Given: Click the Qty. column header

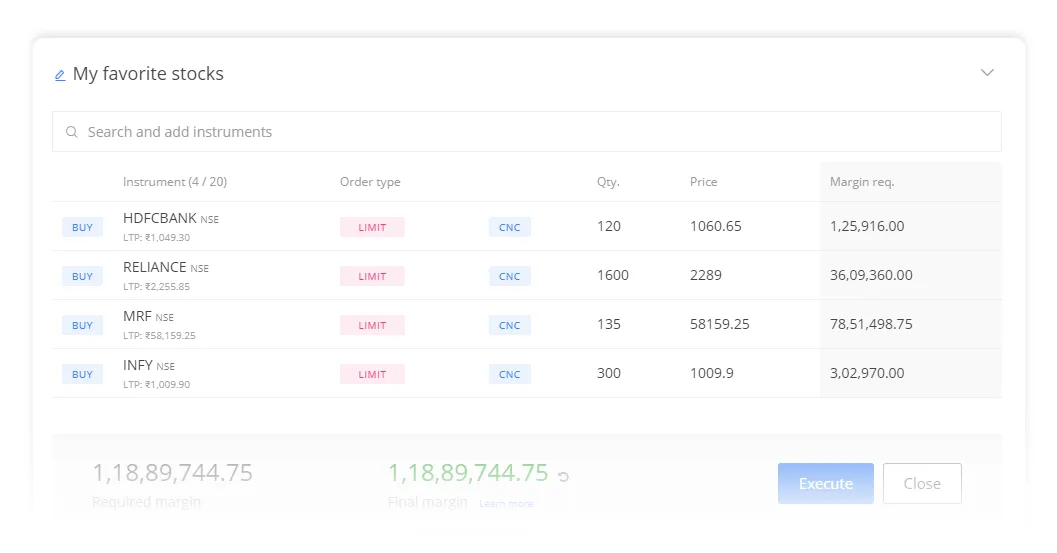Looking at the screenshot, I should pyautogui.click(x=608, y=182).
